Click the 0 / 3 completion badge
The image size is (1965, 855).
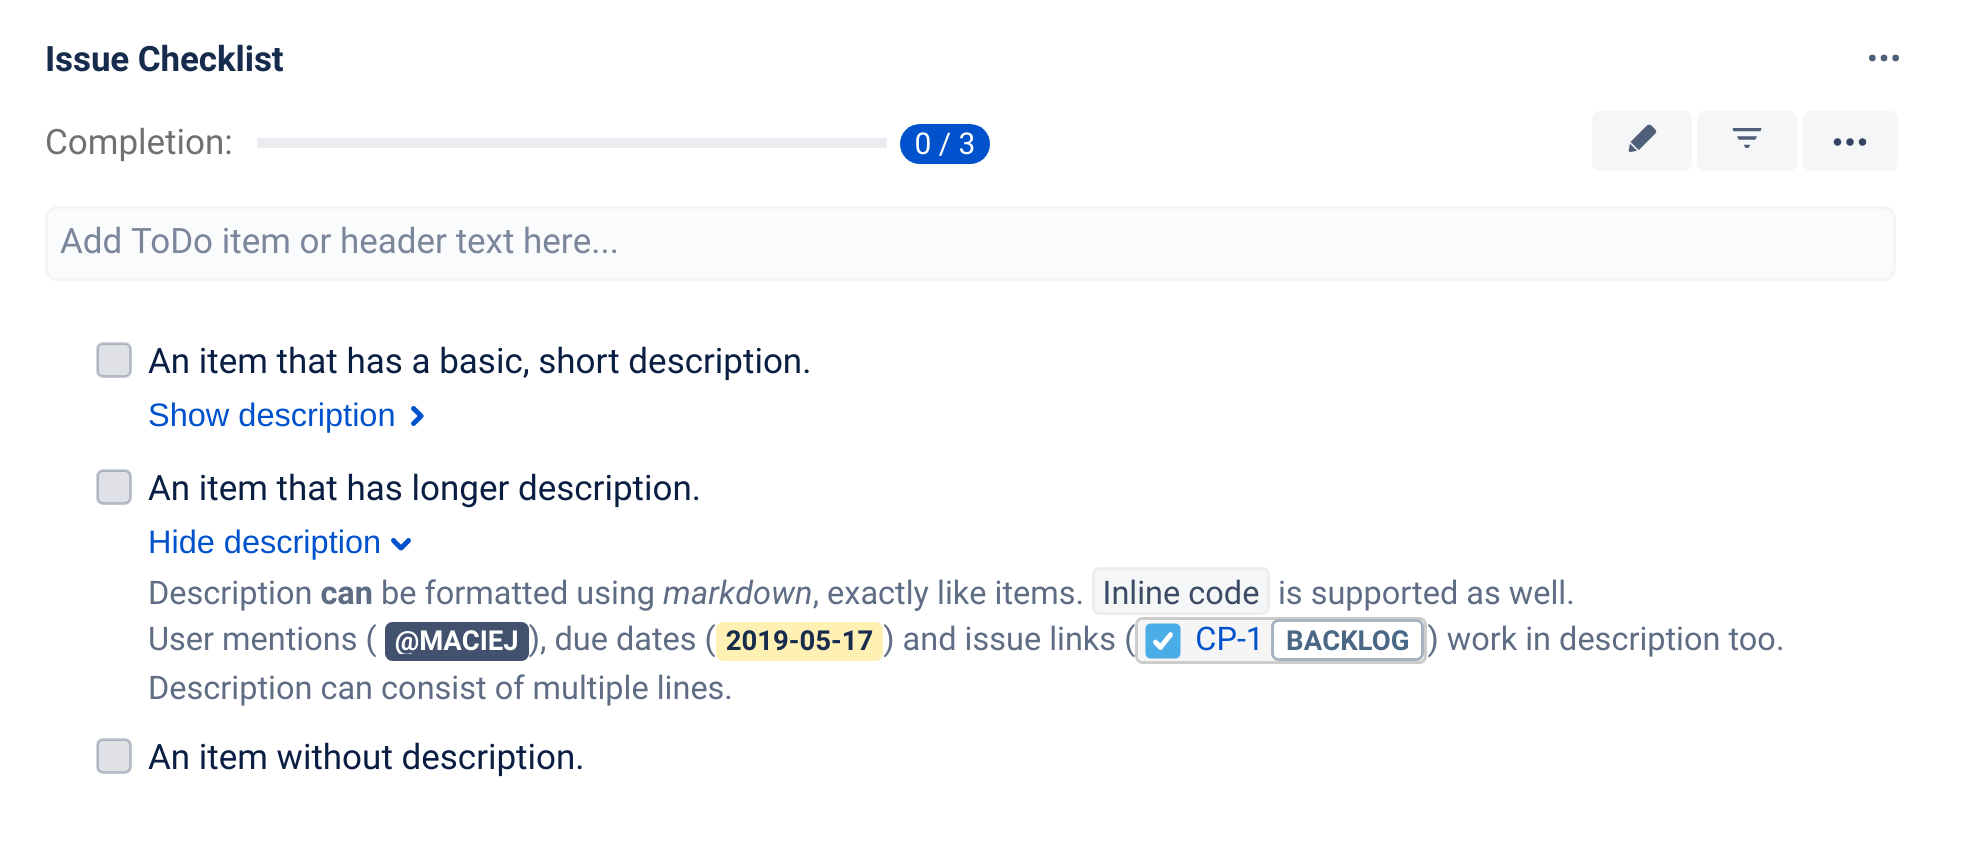[x=944, y=144]
